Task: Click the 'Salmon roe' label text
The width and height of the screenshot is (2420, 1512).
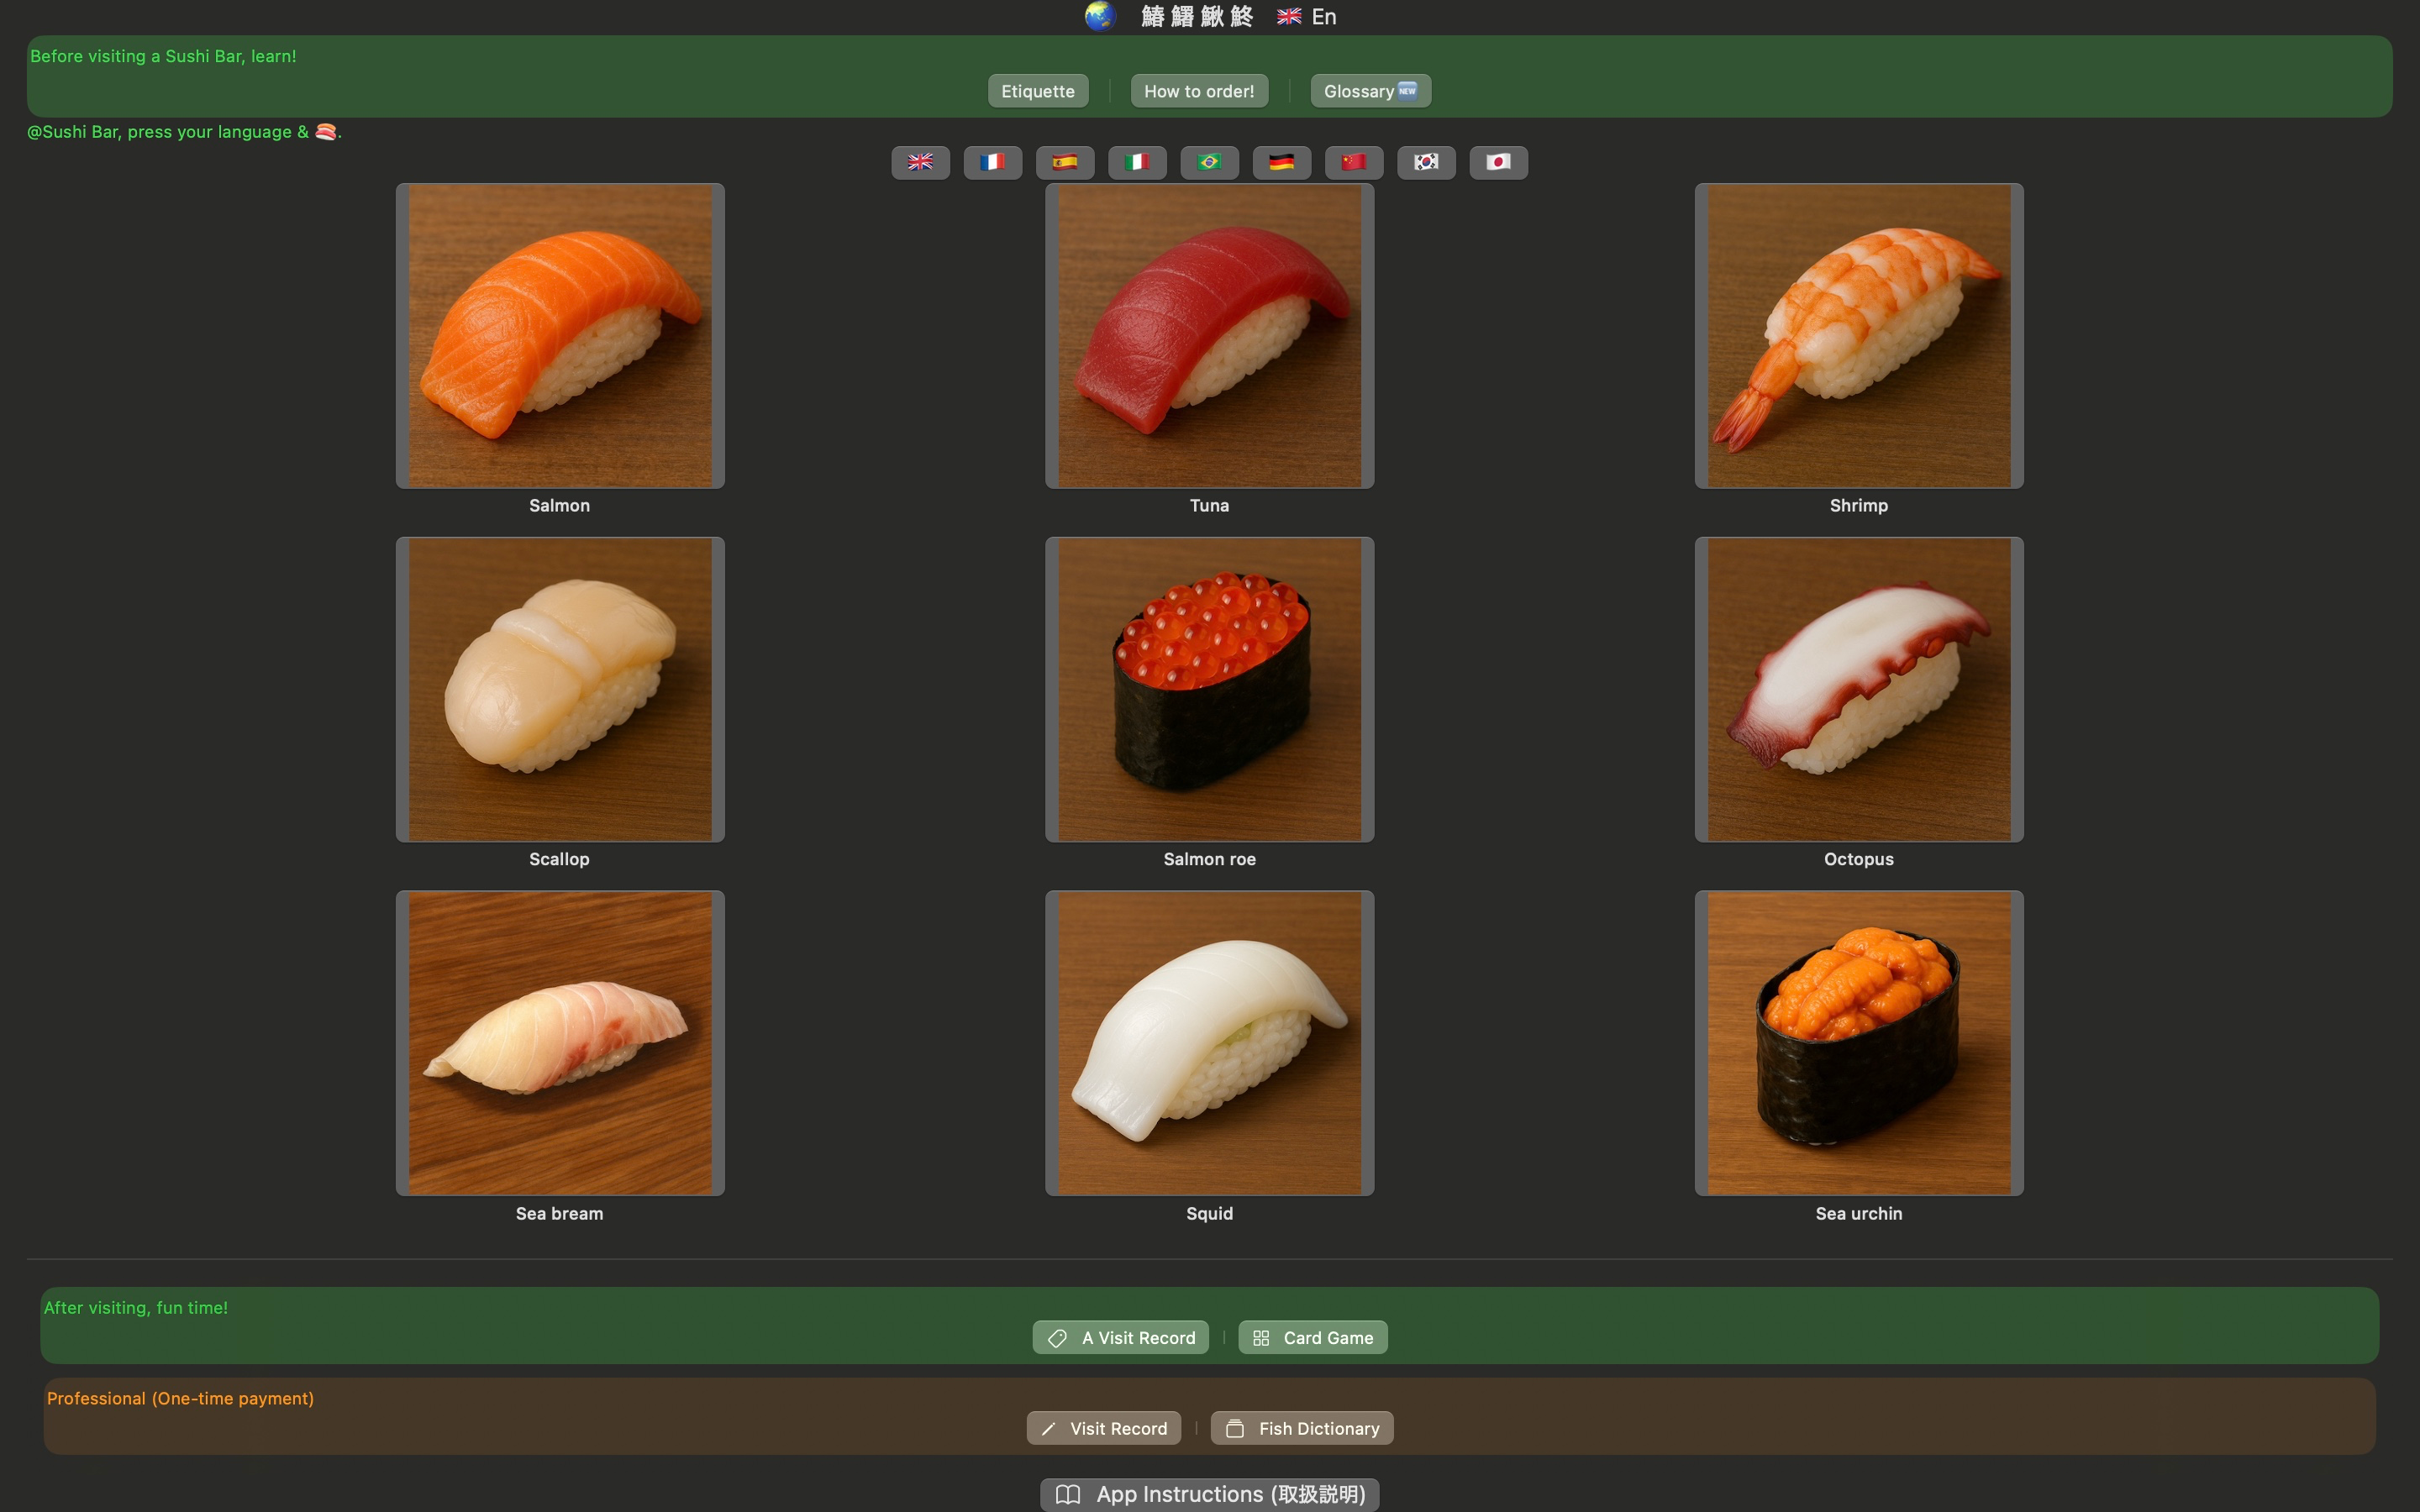Action: tap(1209, 860)
